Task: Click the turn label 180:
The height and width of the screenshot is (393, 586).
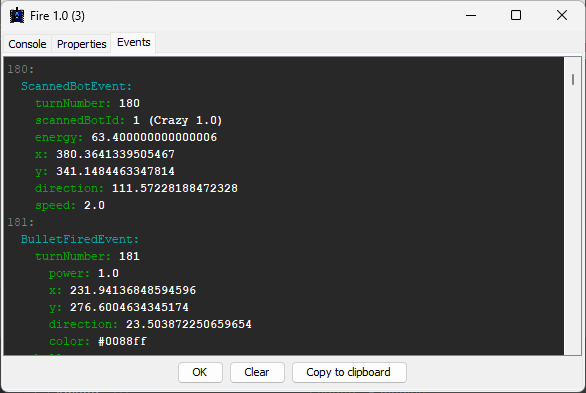Action: click(21, 69)
